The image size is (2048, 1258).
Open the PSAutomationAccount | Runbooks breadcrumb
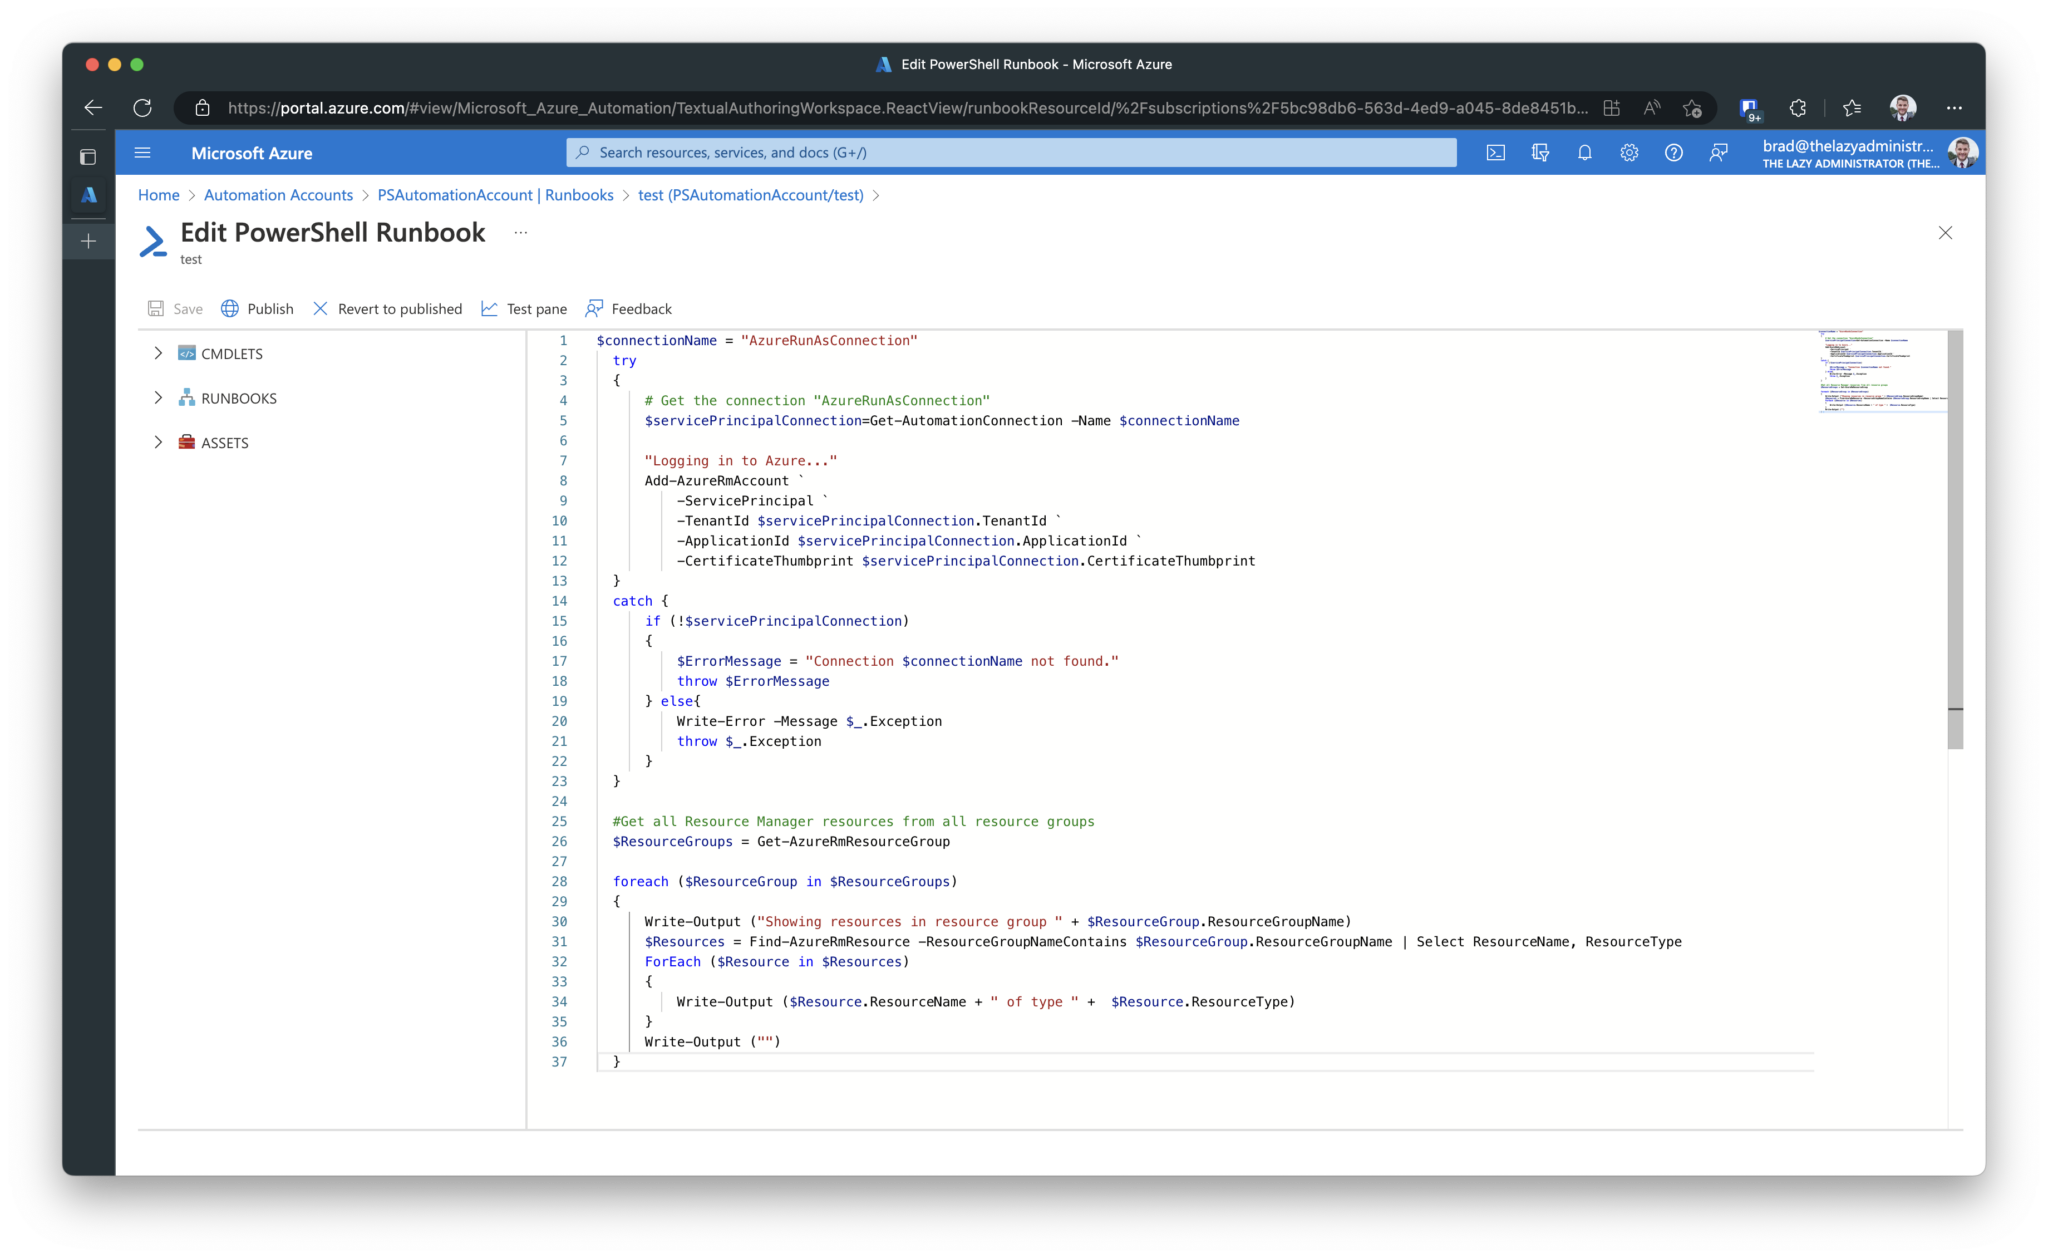tap(495, 195)
